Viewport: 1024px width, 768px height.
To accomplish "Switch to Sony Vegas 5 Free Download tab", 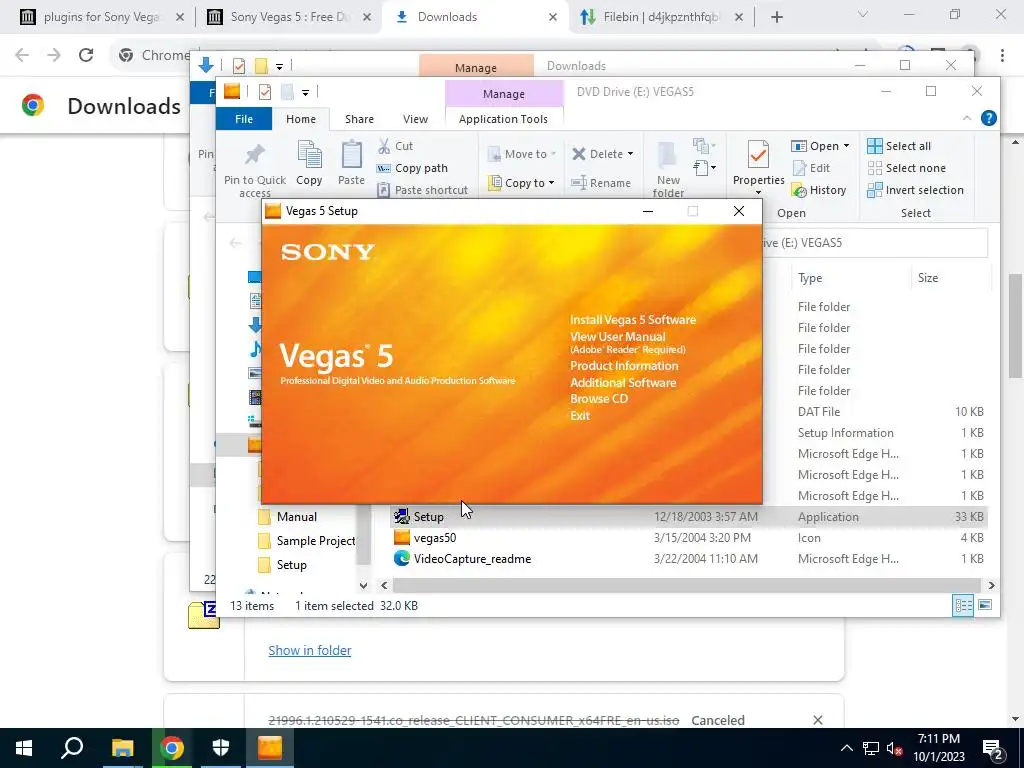I will pyautogui.click(x=290, y=17).
